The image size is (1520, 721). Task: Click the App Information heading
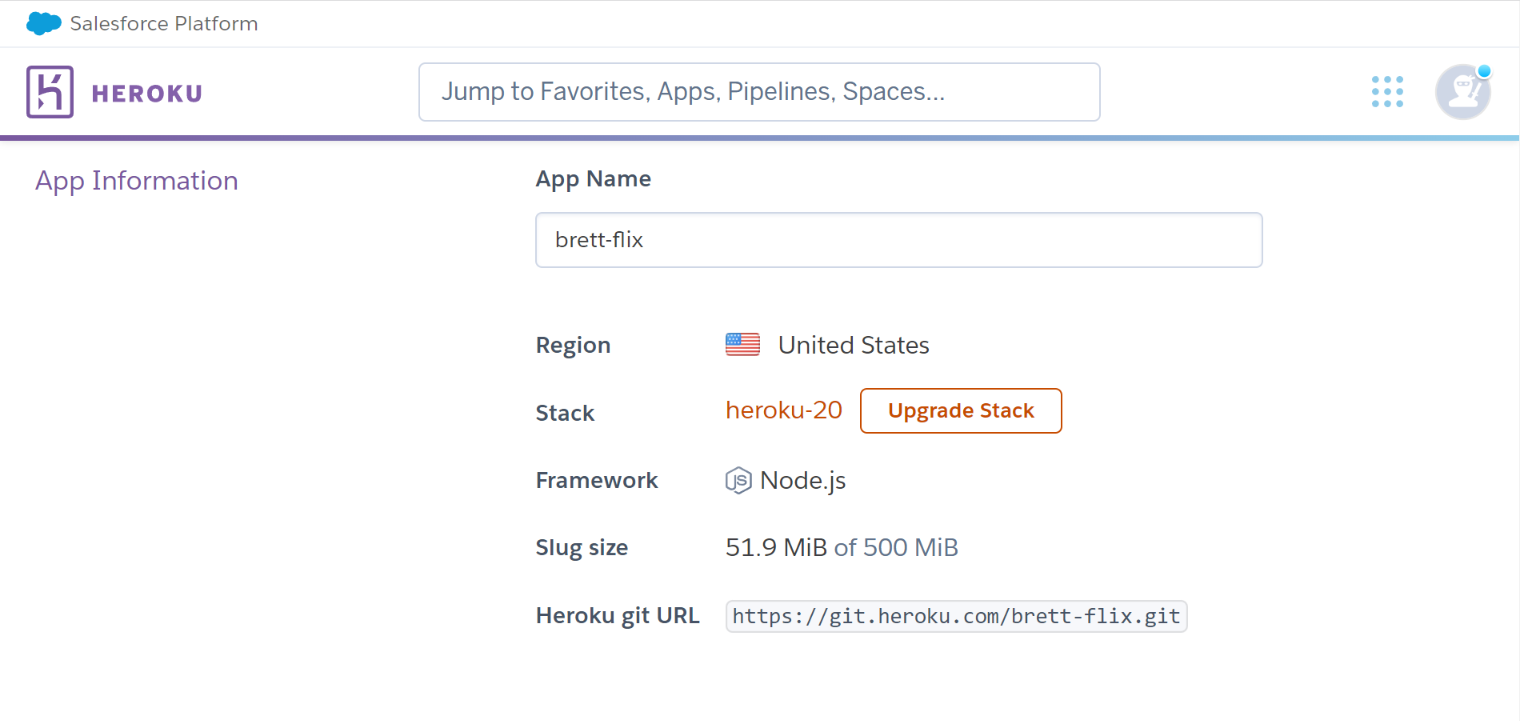(137, 181)
